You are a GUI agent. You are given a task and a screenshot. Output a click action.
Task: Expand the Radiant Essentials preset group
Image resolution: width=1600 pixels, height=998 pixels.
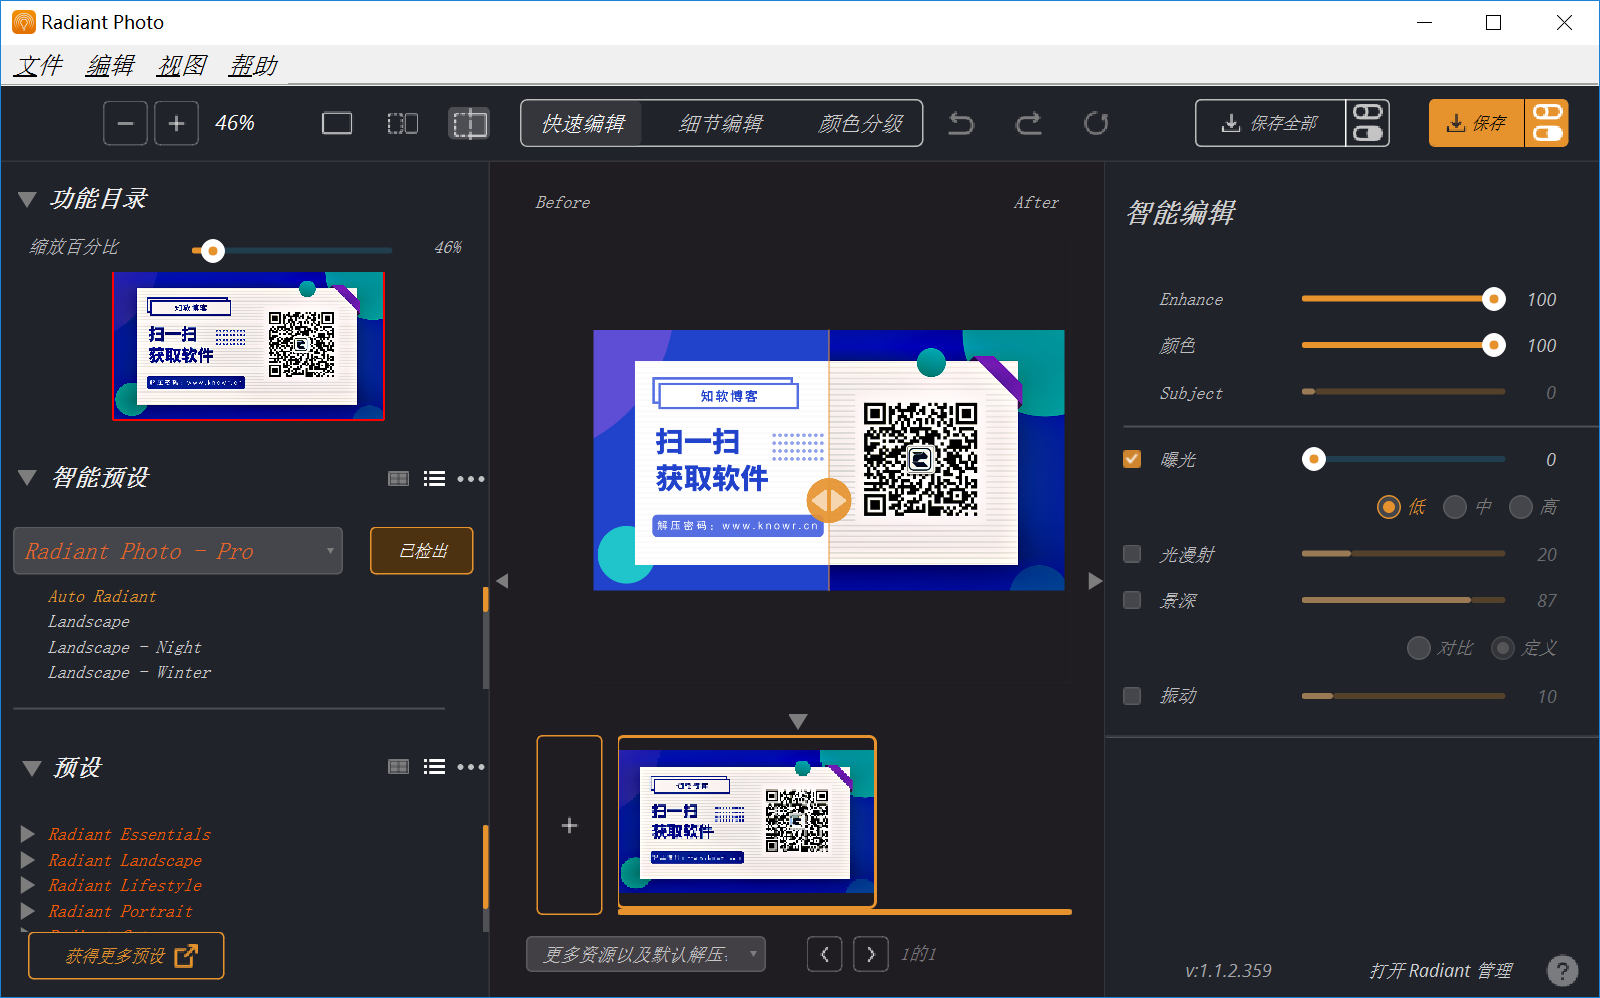tap(28, 834)
